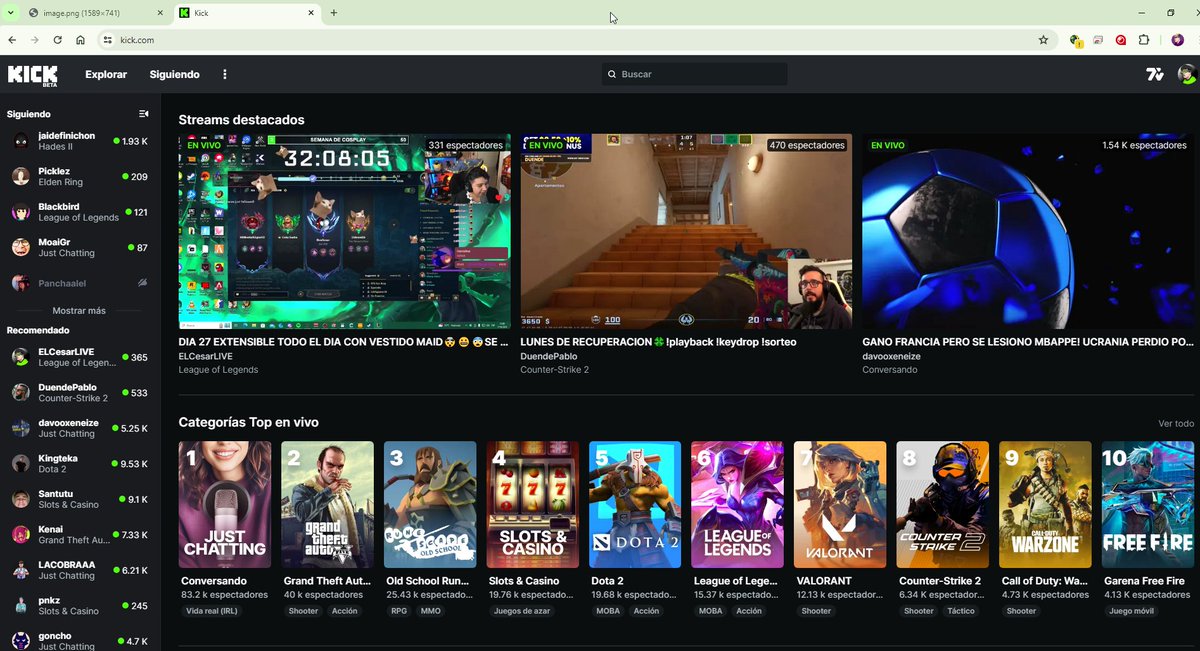Viewport: 1200px width, 651px height.
Task: Open VALORANT category cover
Action: [x=840, y=505]
